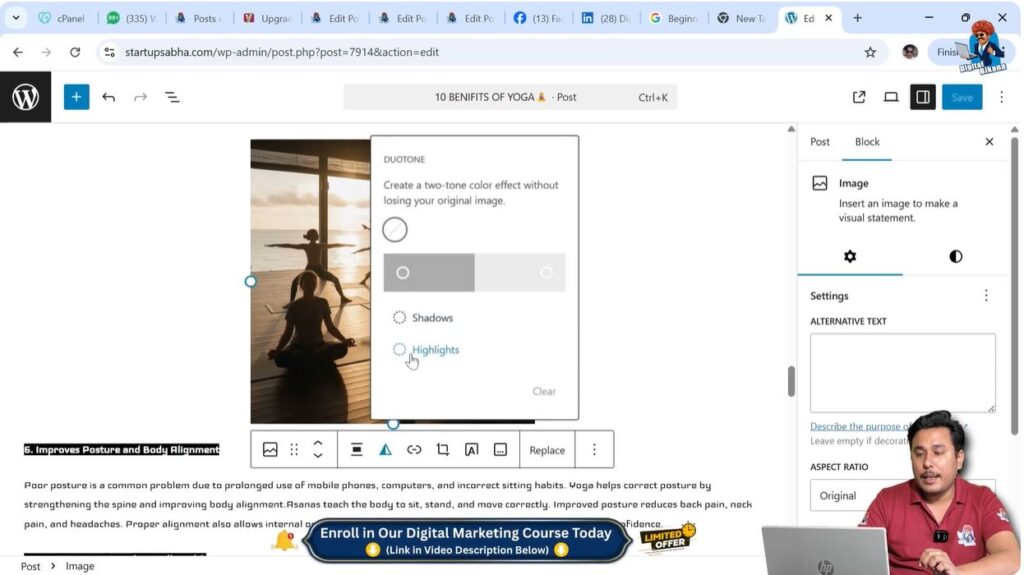The width and height of the screenshot is (1024, 575).
Task: Toggle the settings sidebar icon
Action: tap(923, 97)
